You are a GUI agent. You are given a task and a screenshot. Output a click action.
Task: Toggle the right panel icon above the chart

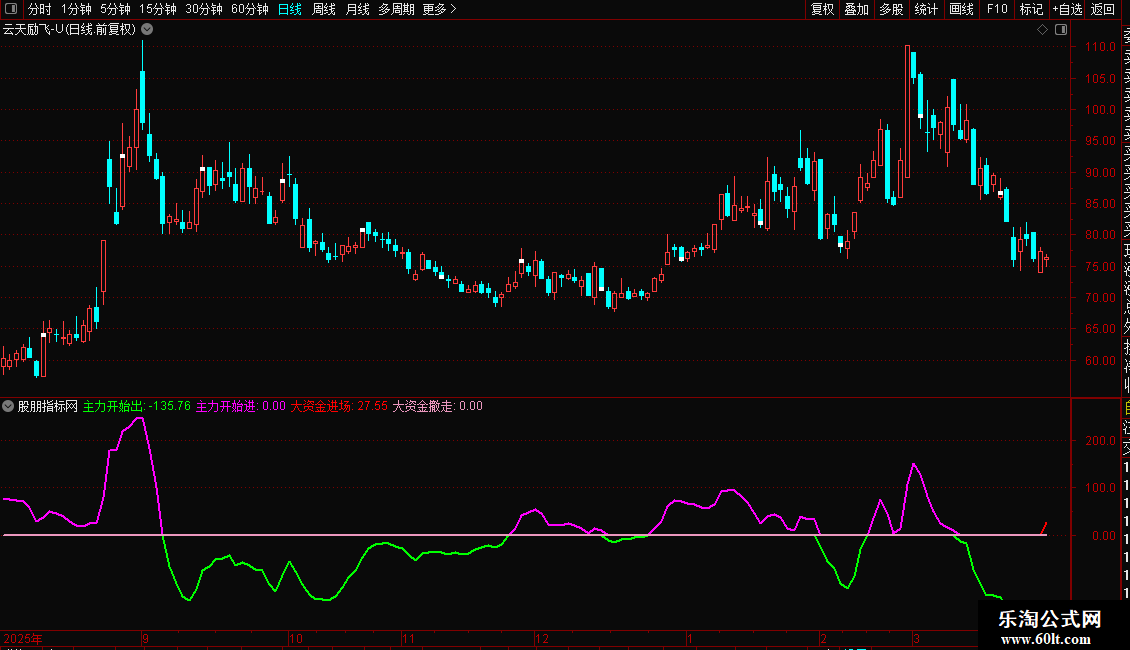[x=1061, y=30]
